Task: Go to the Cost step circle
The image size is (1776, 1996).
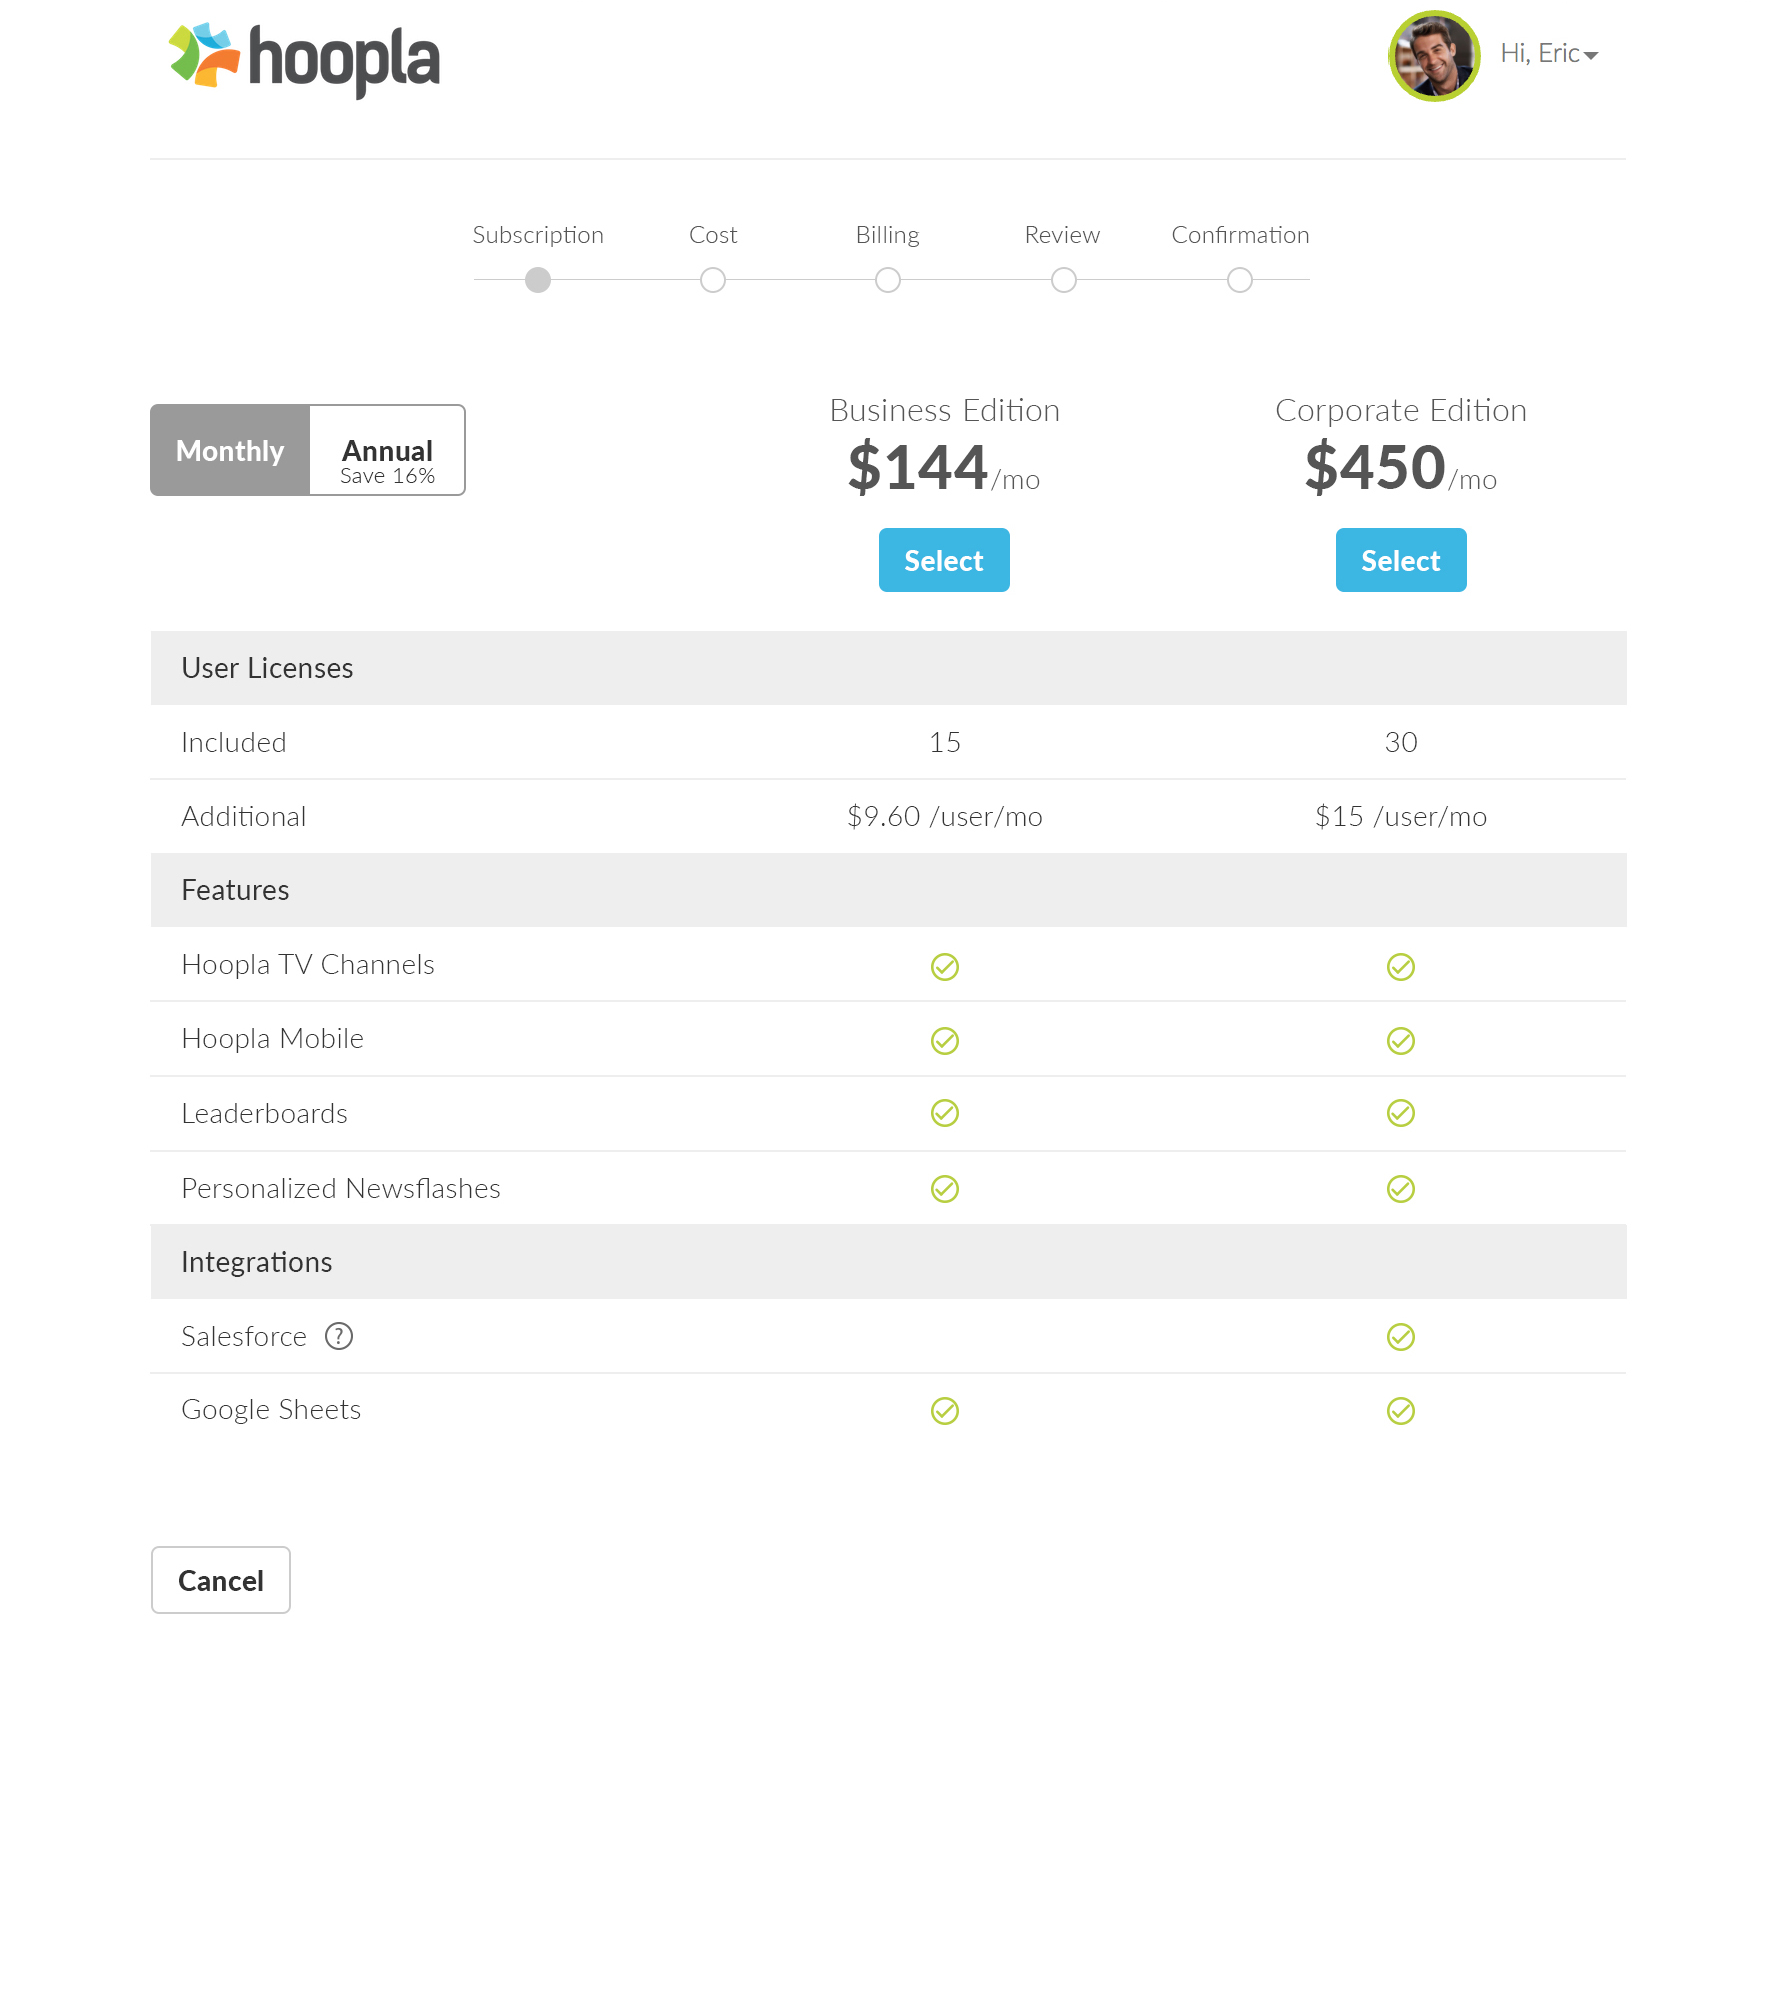Action: pos(713,280)
